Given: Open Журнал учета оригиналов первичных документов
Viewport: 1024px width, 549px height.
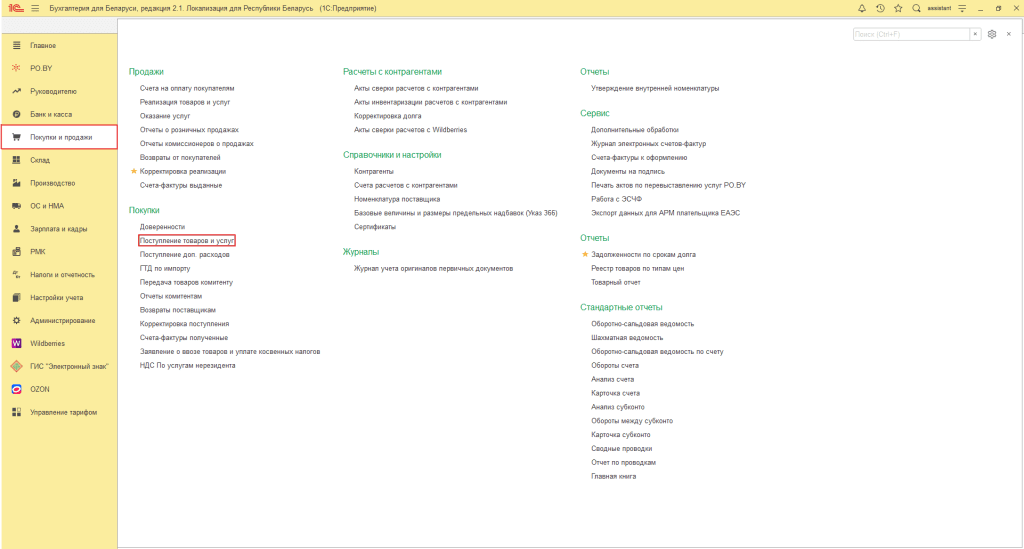Looking at the screenshot, I should click(x=434, y=268).
